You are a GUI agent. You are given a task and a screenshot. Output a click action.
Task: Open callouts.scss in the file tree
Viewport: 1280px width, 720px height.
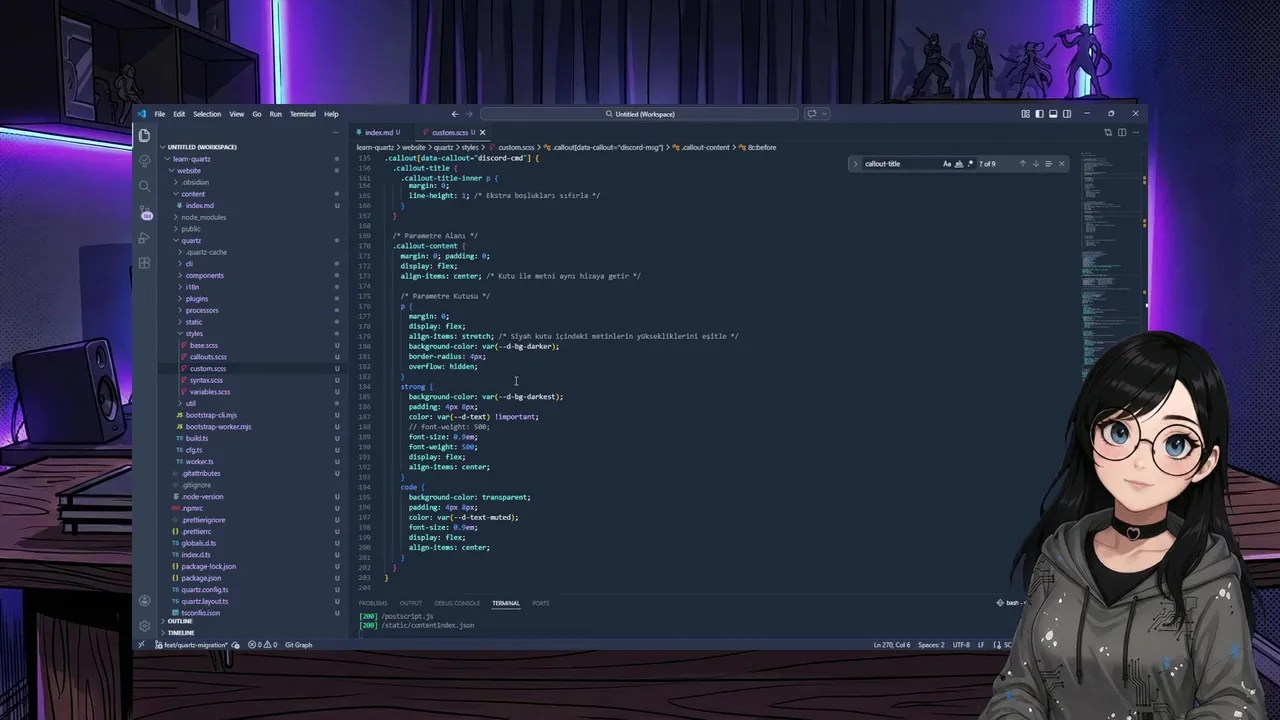tap(208, 357)
